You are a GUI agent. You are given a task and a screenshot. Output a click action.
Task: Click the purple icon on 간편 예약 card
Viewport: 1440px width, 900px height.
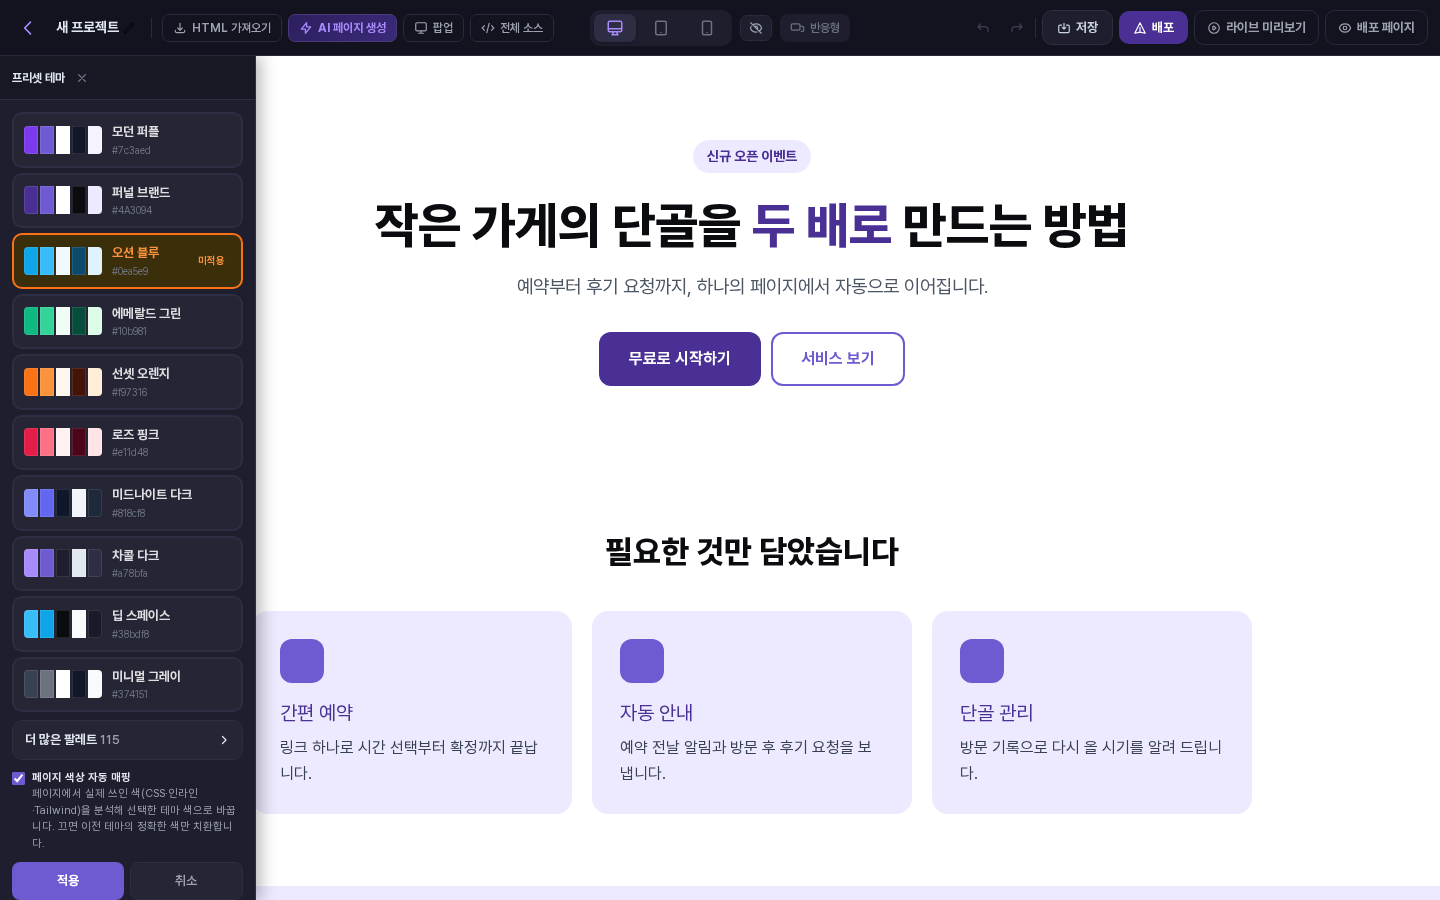click(x=302, y=661)
